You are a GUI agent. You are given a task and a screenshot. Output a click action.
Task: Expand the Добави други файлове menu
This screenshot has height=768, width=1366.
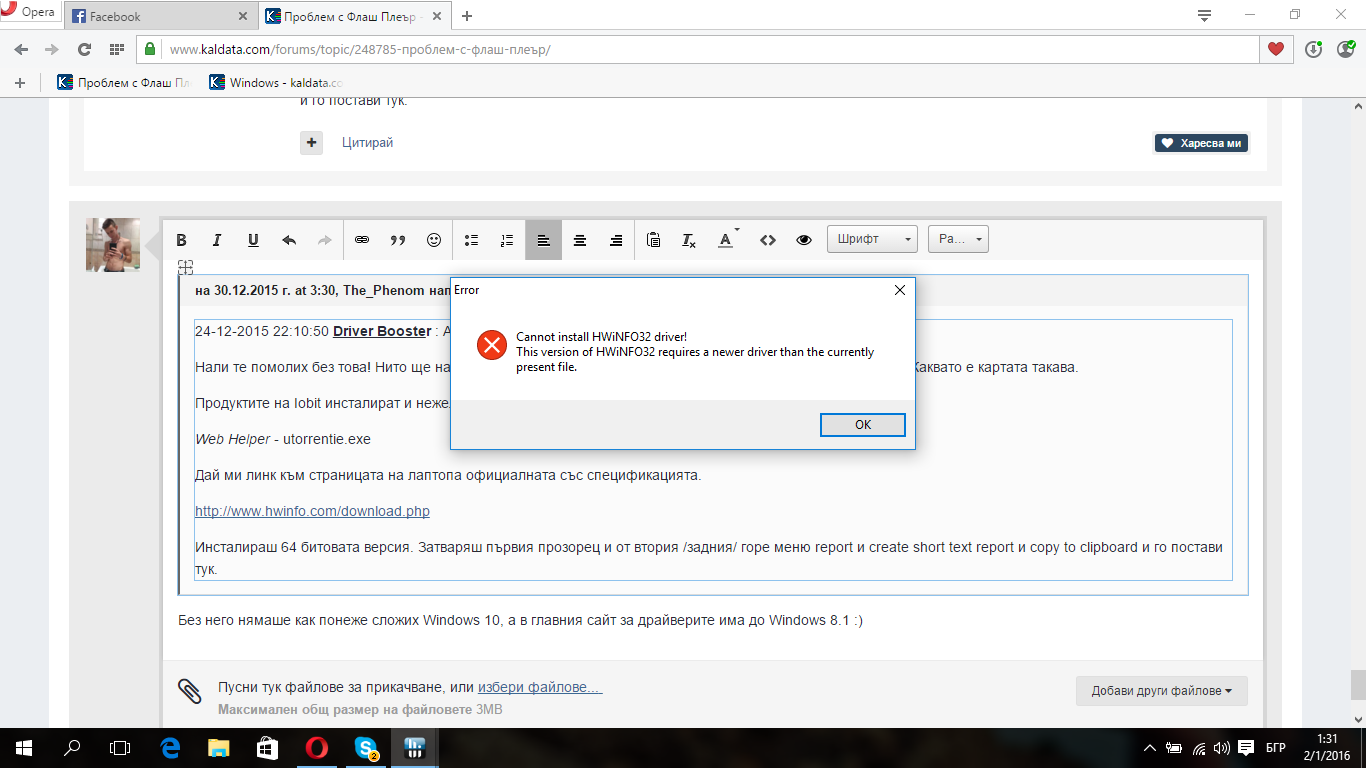1162,691
